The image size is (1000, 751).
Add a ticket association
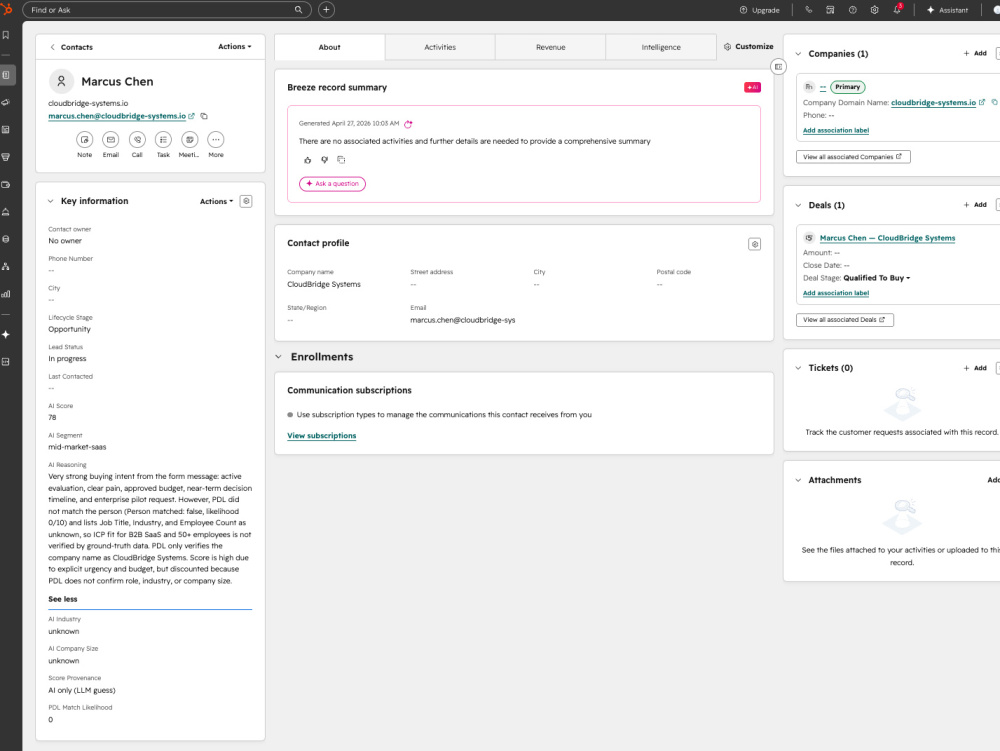coord(975,368)
